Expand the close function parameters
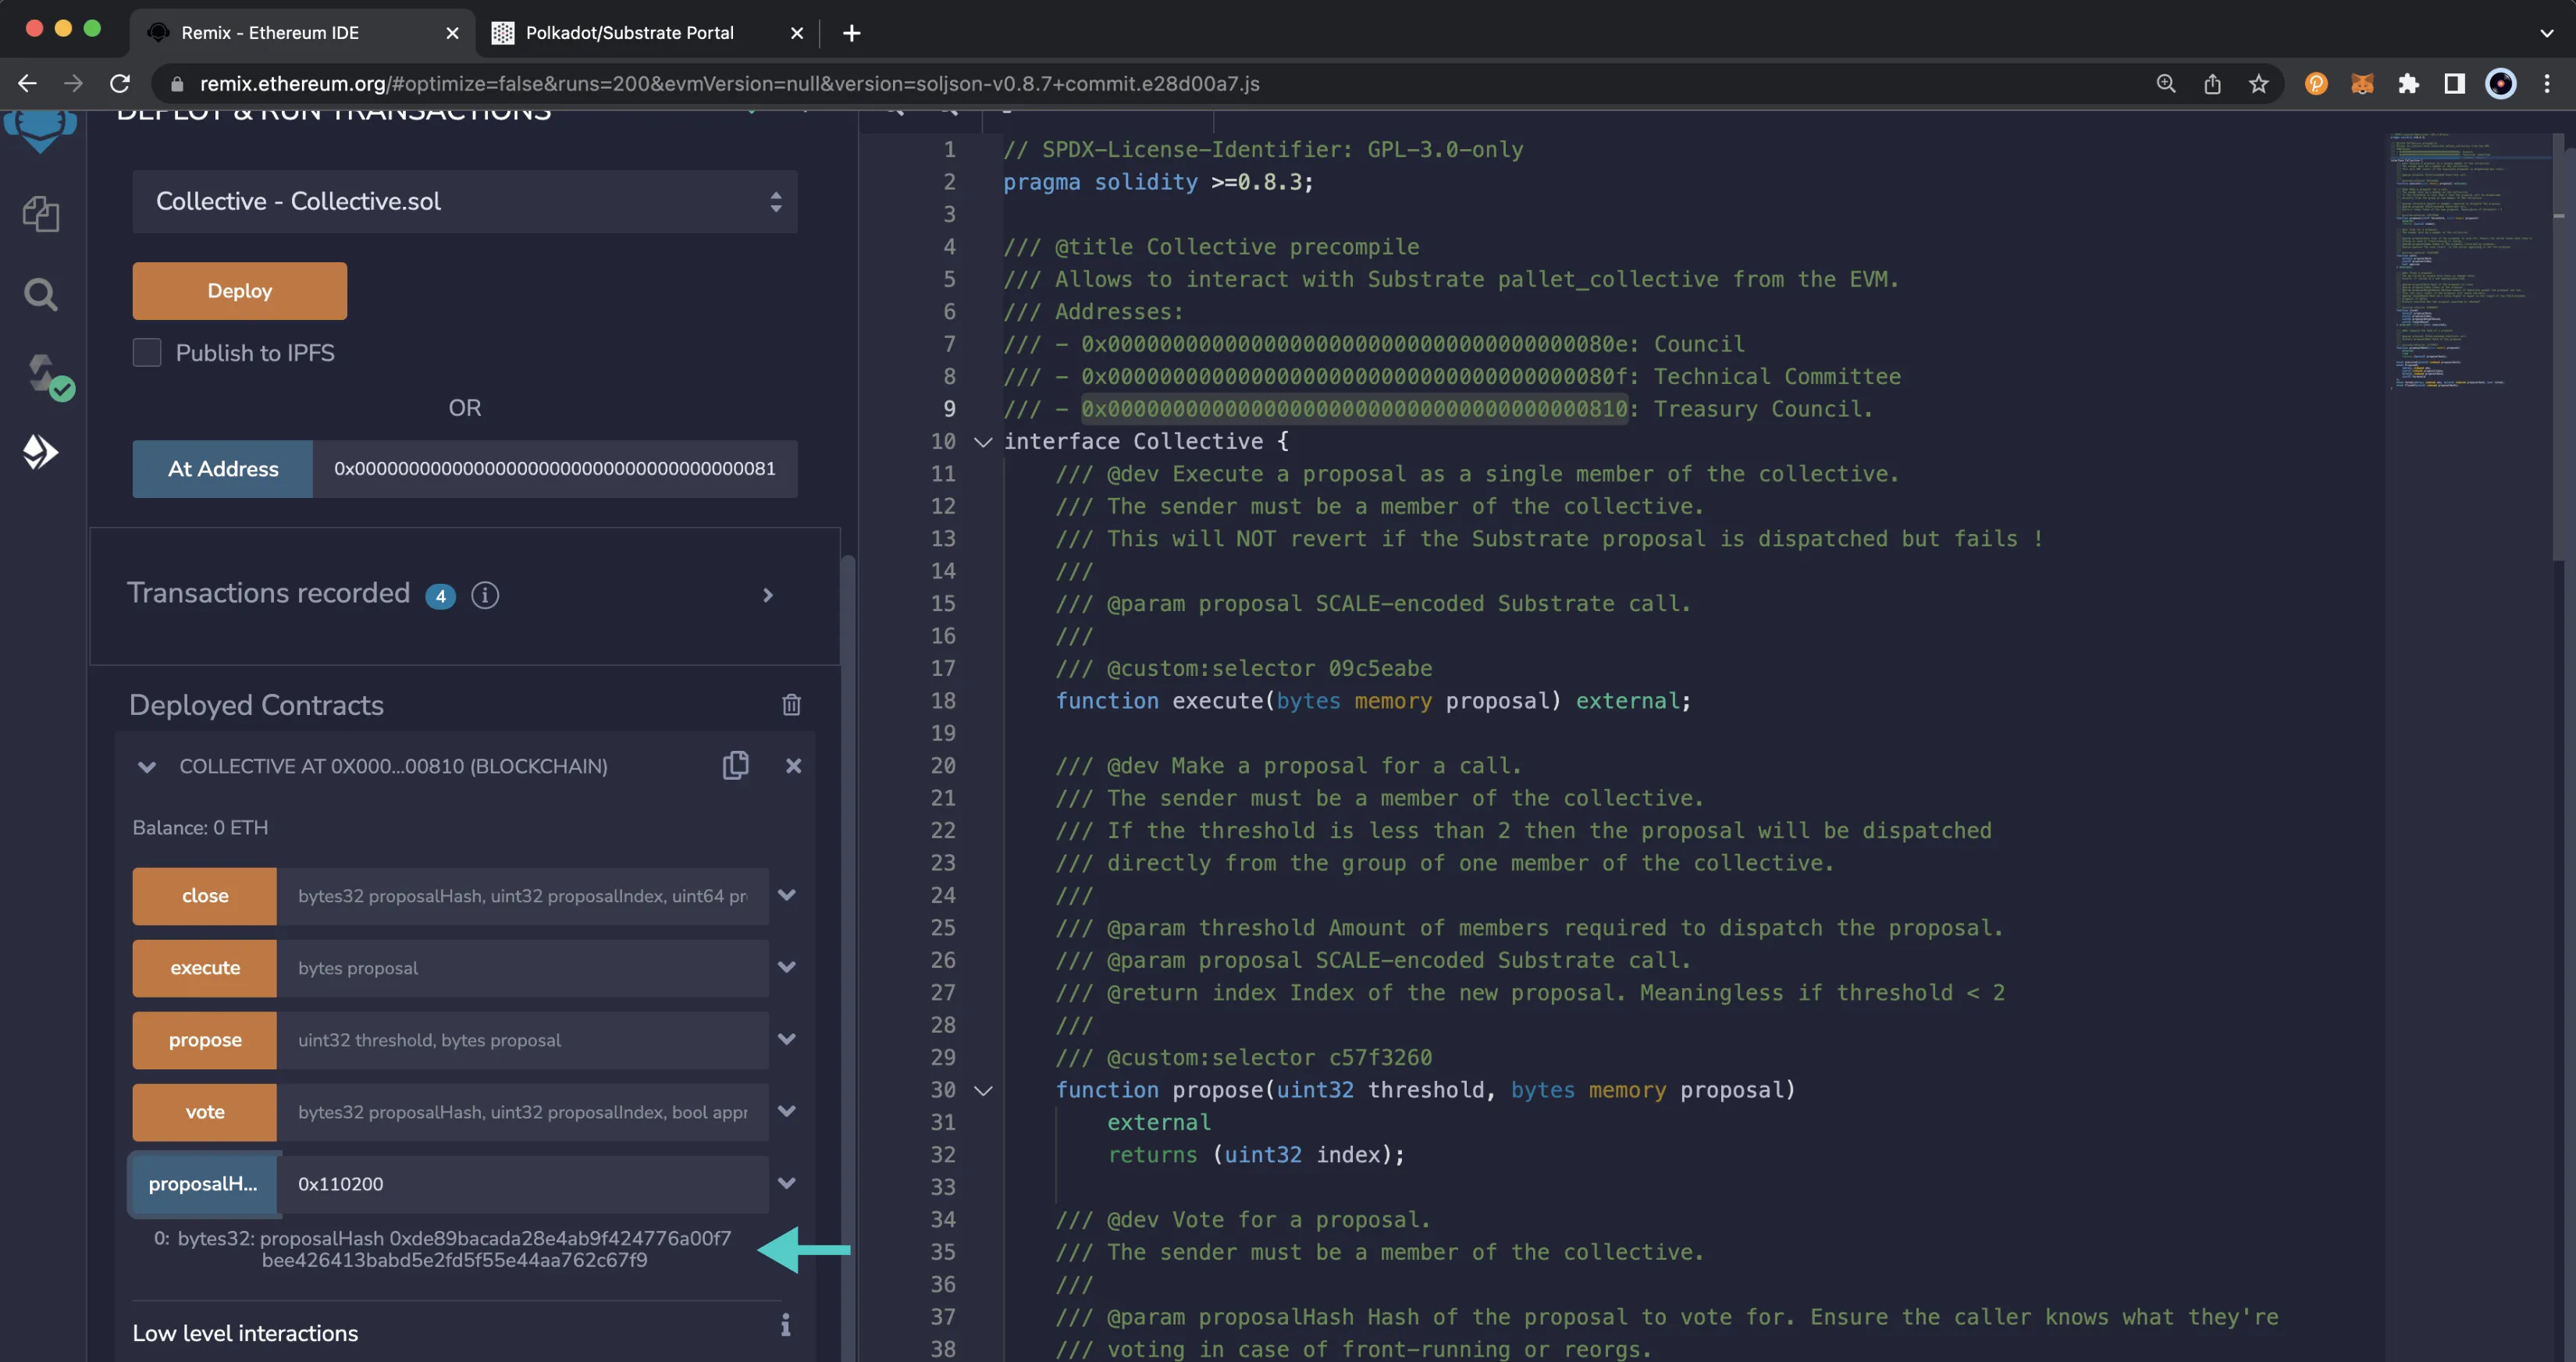This screenshot has width=2576, height=1362. pyautogui.click(x=787, y=895)
